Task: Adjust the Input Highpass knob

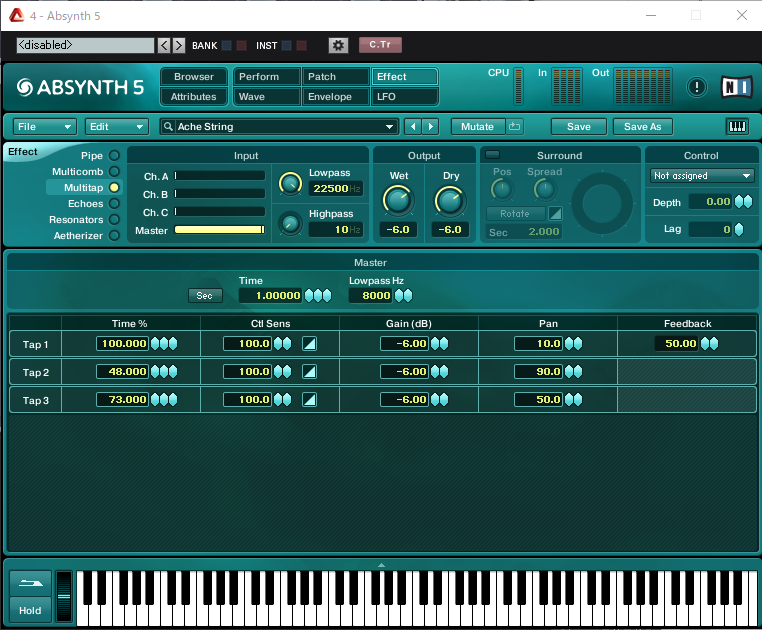Action: (290, 224)
